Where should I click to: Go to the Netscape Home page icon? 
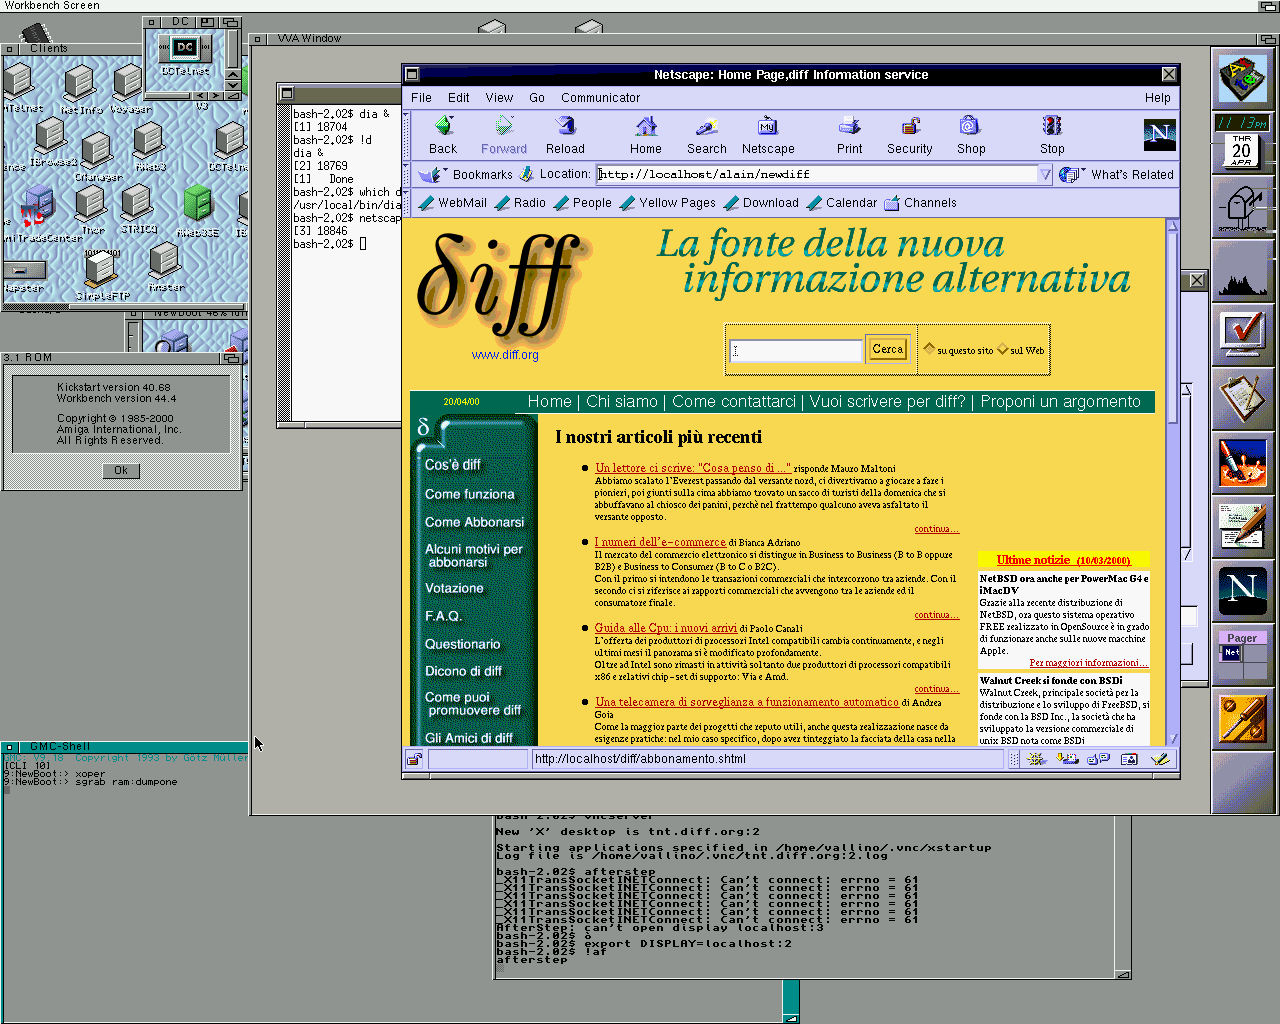(646, 127)
